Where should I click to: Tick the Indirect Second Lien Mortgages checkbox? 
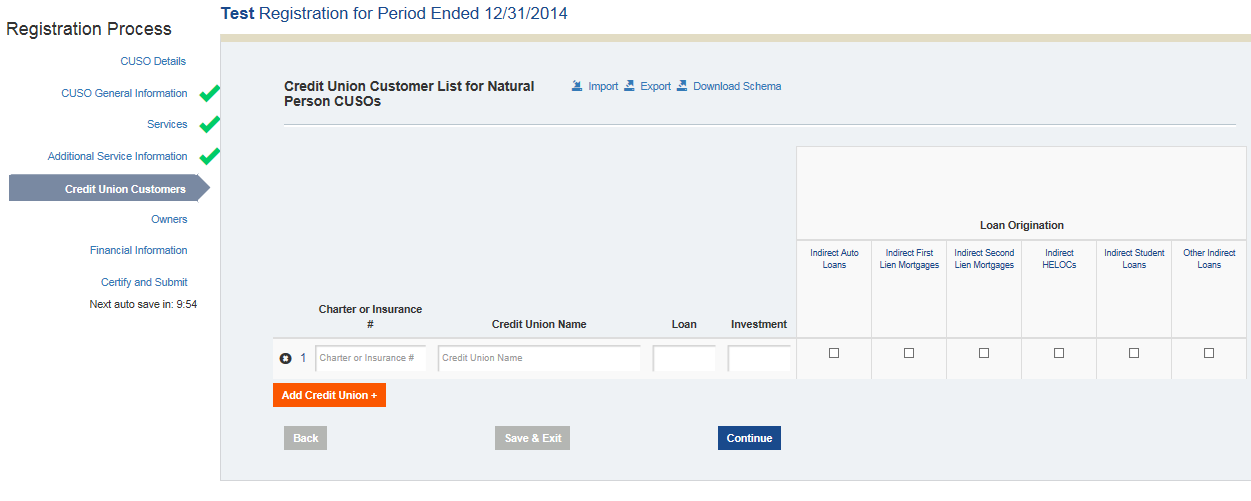point(984,353)
